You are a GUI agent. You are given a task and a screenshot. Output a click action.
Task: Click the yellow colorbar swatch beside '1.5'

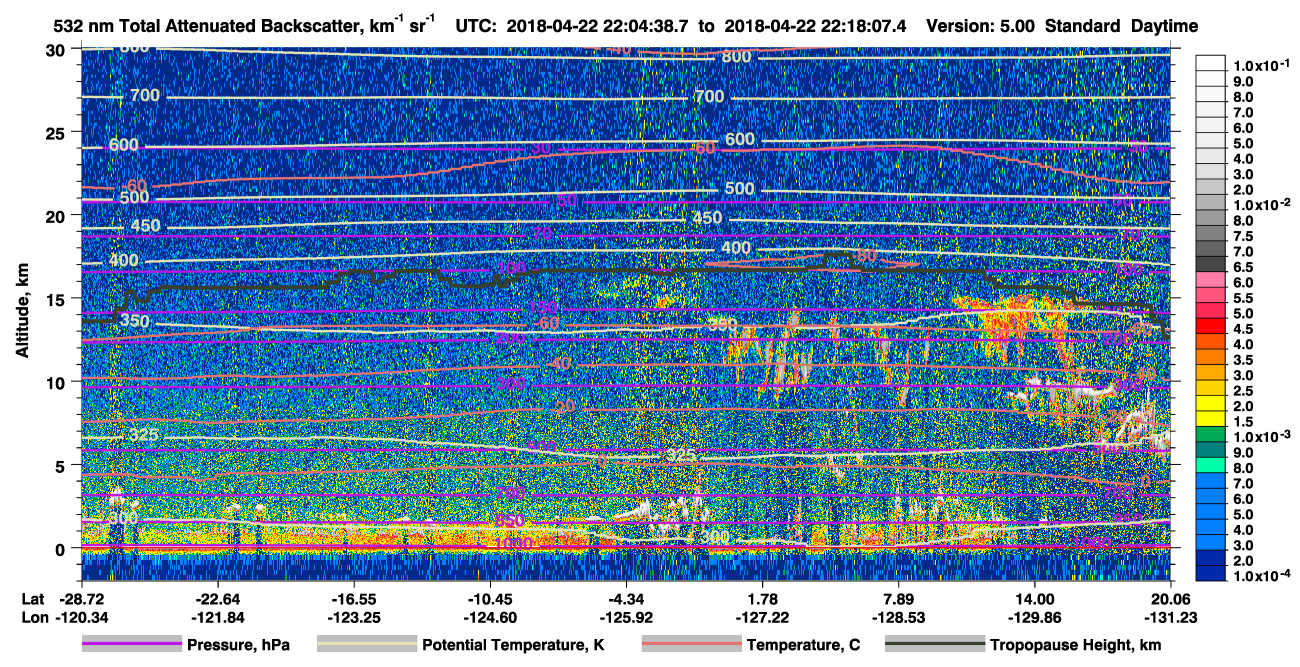coord(1212,420)
